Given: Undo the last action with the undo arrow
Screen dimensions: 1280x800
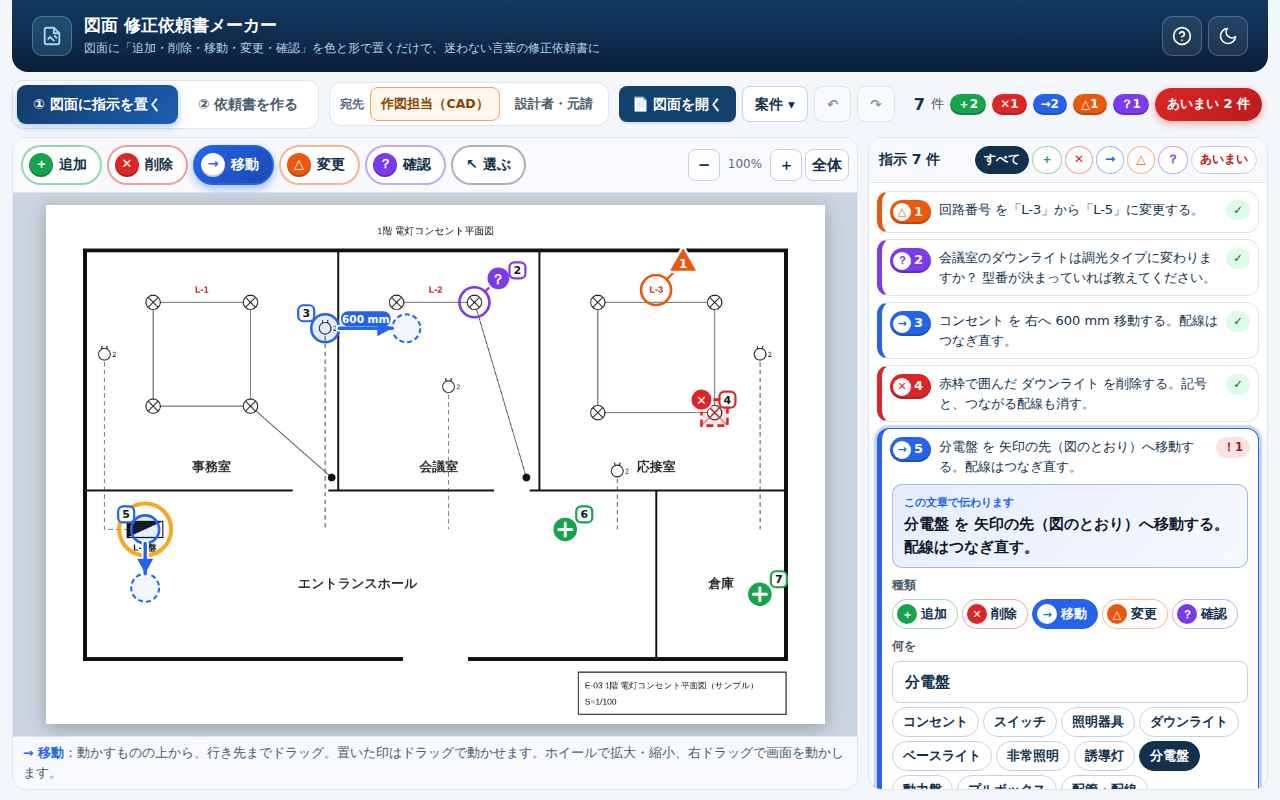Looking at the screenshot, I should [x=833, y=104].
